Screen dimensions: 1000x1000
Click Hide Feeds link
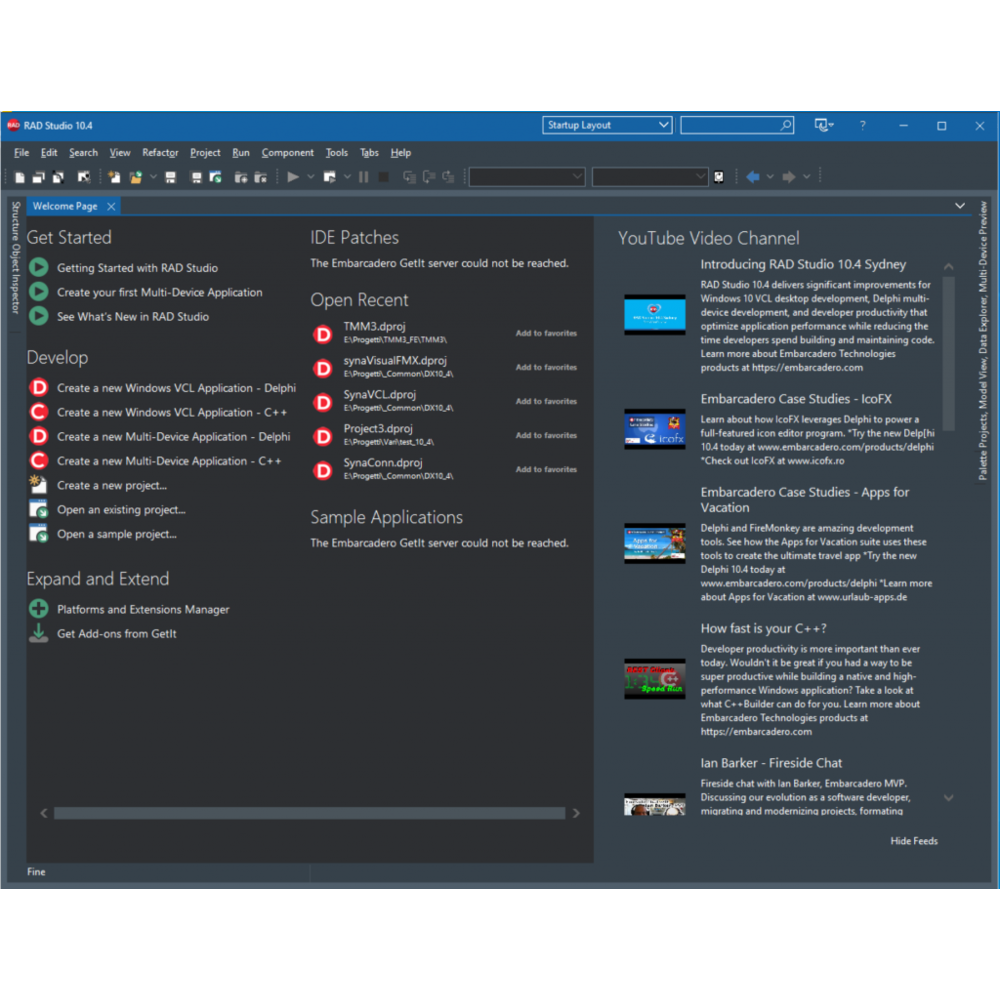(x=914, y=841)
